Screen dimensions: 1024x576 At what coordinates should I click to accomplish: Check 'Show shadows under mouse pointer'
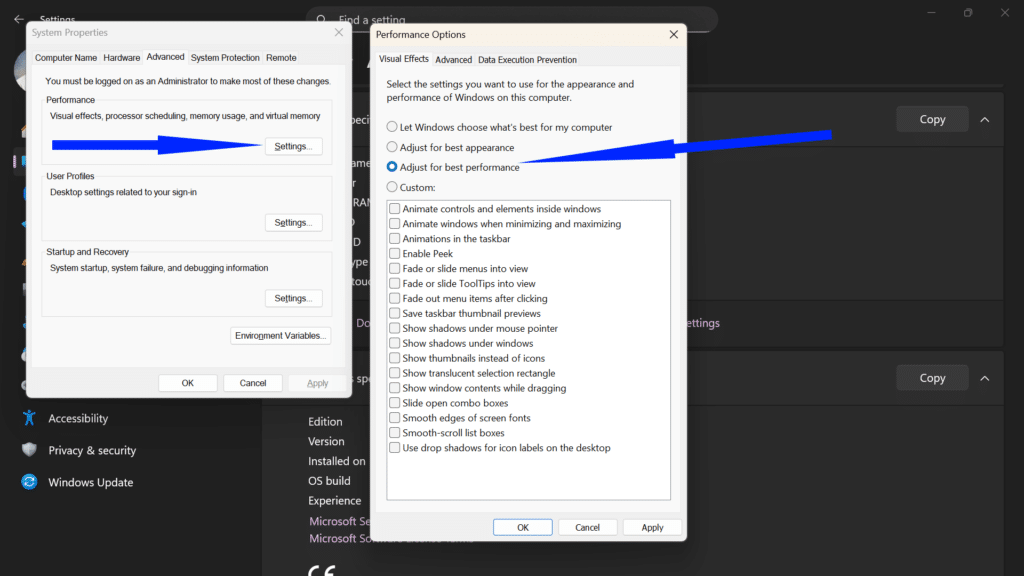pyautogui.click(x=394, y=328)
